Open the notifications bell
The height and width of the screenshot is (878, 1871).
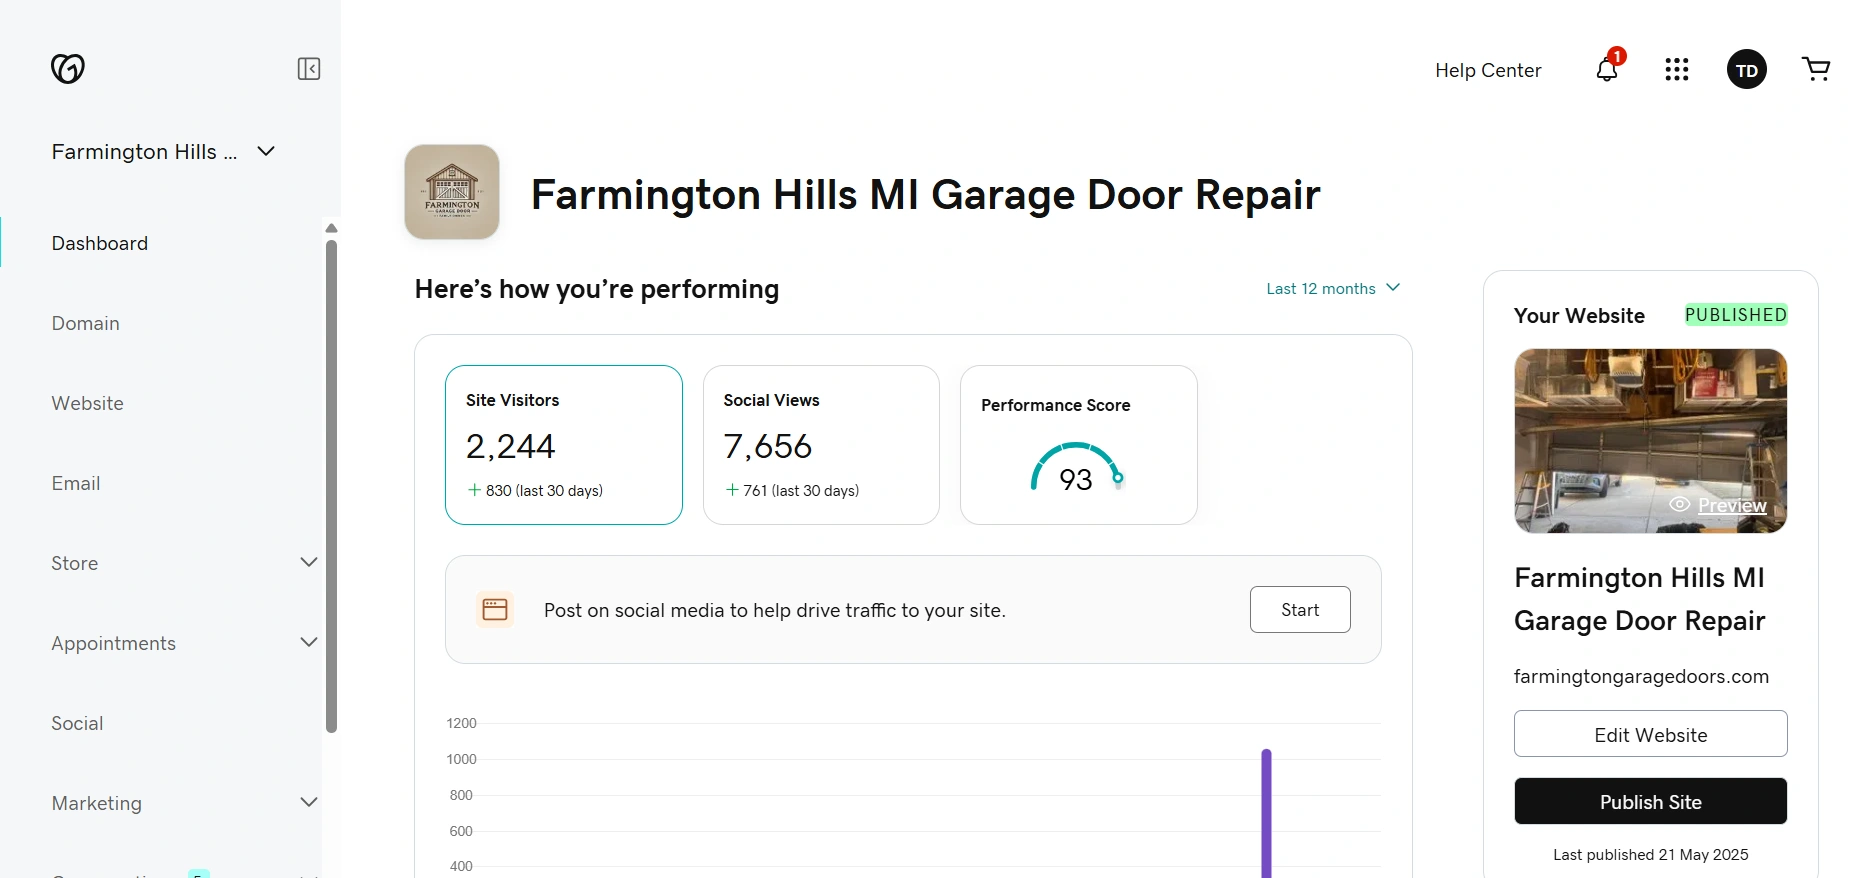(x=1607, y=70)
